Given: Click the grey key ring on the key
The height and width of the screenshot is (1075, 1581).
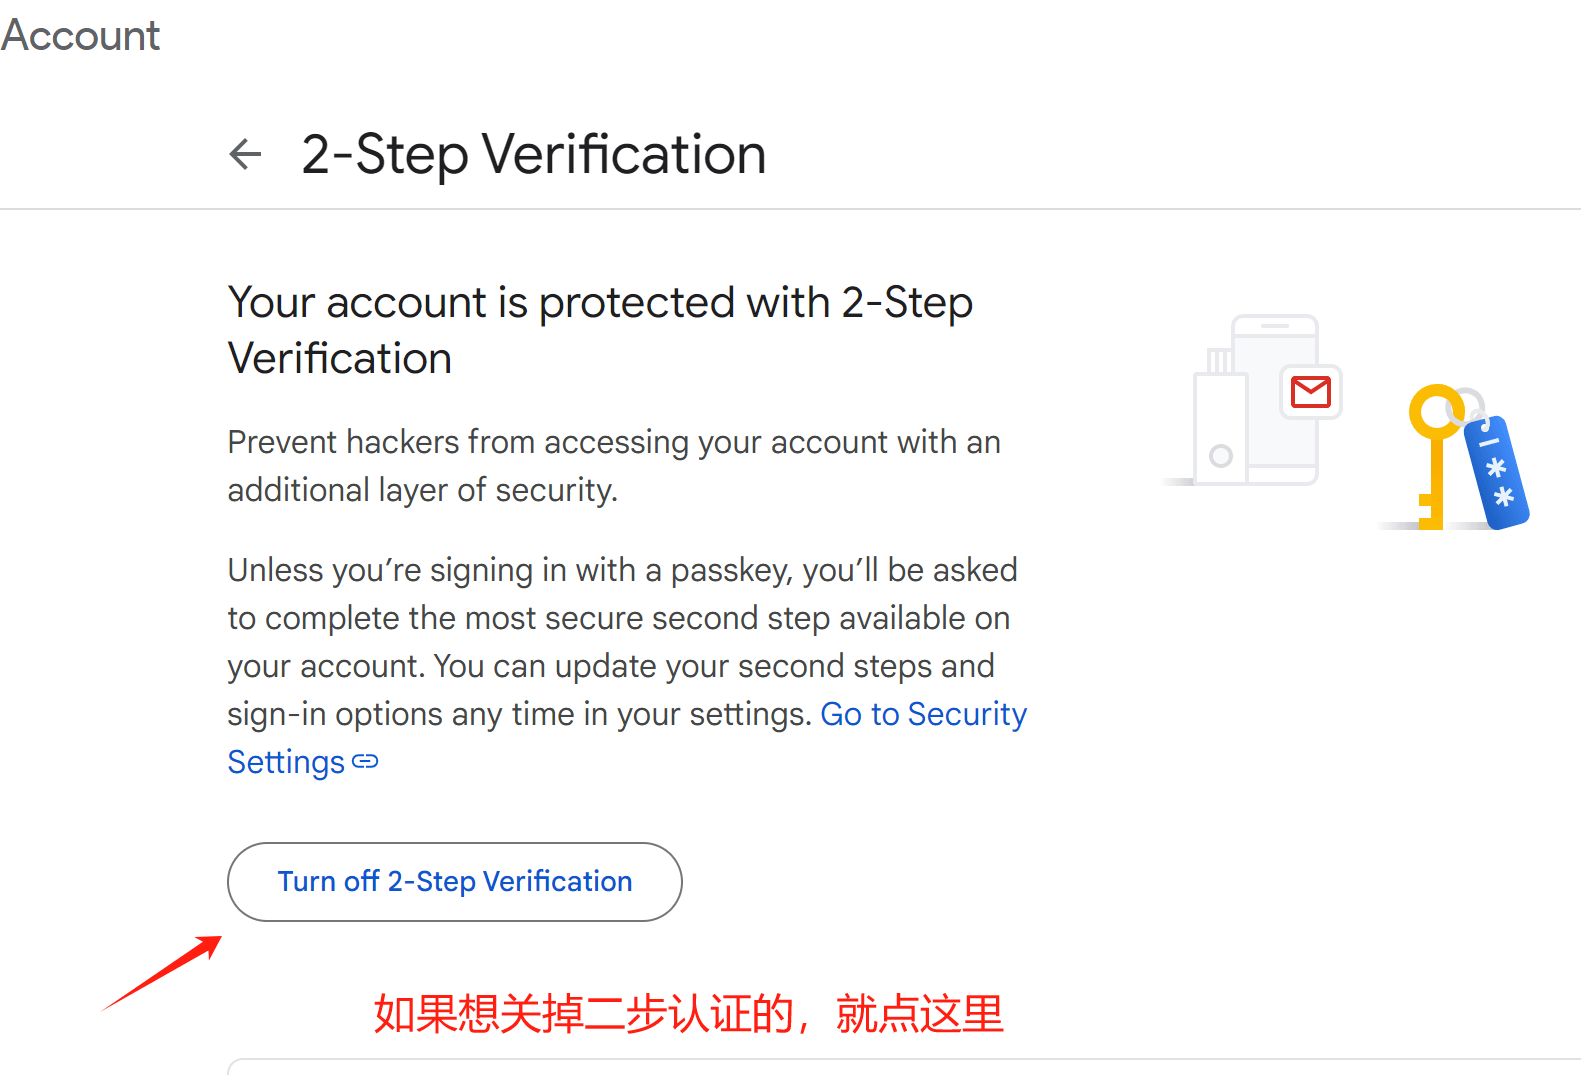Looking at the screenshot, I should point(1468,404).
